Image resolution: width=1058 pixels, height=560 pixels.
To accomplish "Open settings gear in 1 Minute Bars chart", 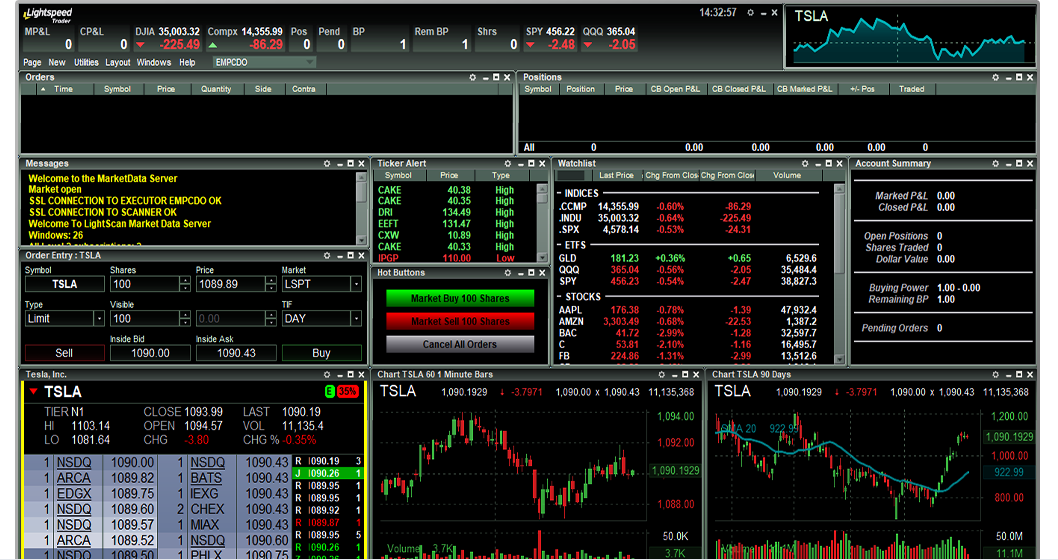I will point(661,374).
